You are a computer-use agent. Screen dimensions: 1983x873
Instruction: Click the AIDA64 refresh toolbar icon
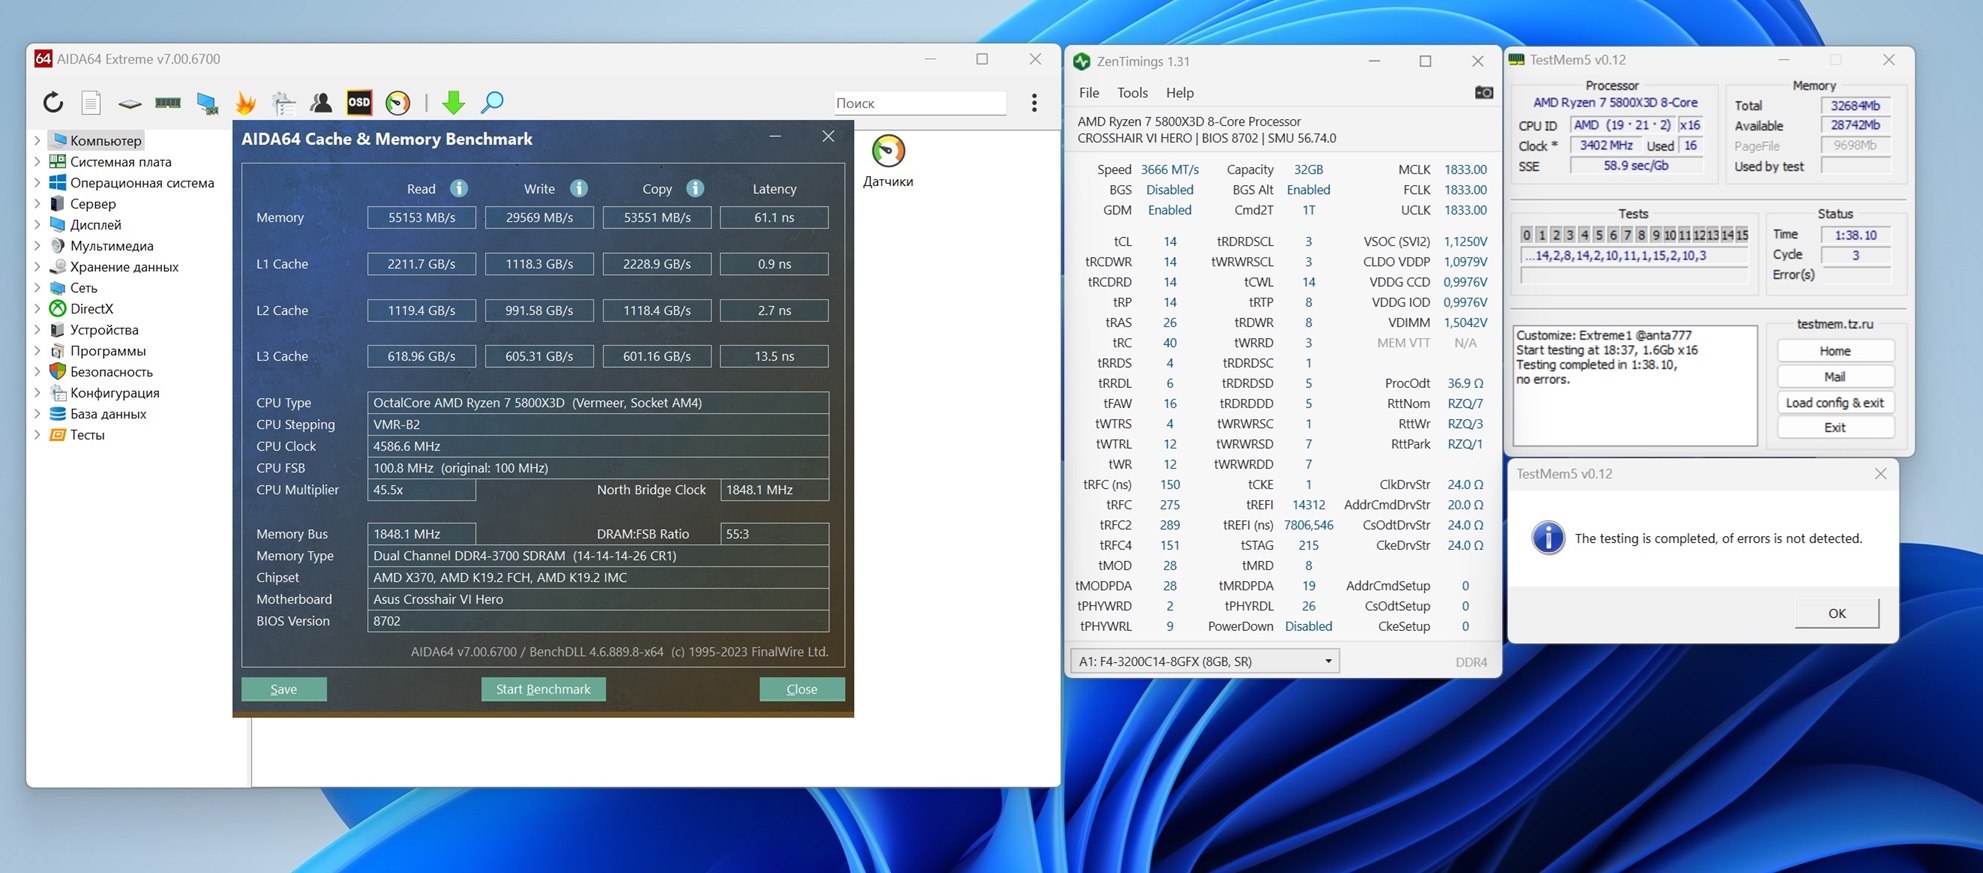pos(53,102)
